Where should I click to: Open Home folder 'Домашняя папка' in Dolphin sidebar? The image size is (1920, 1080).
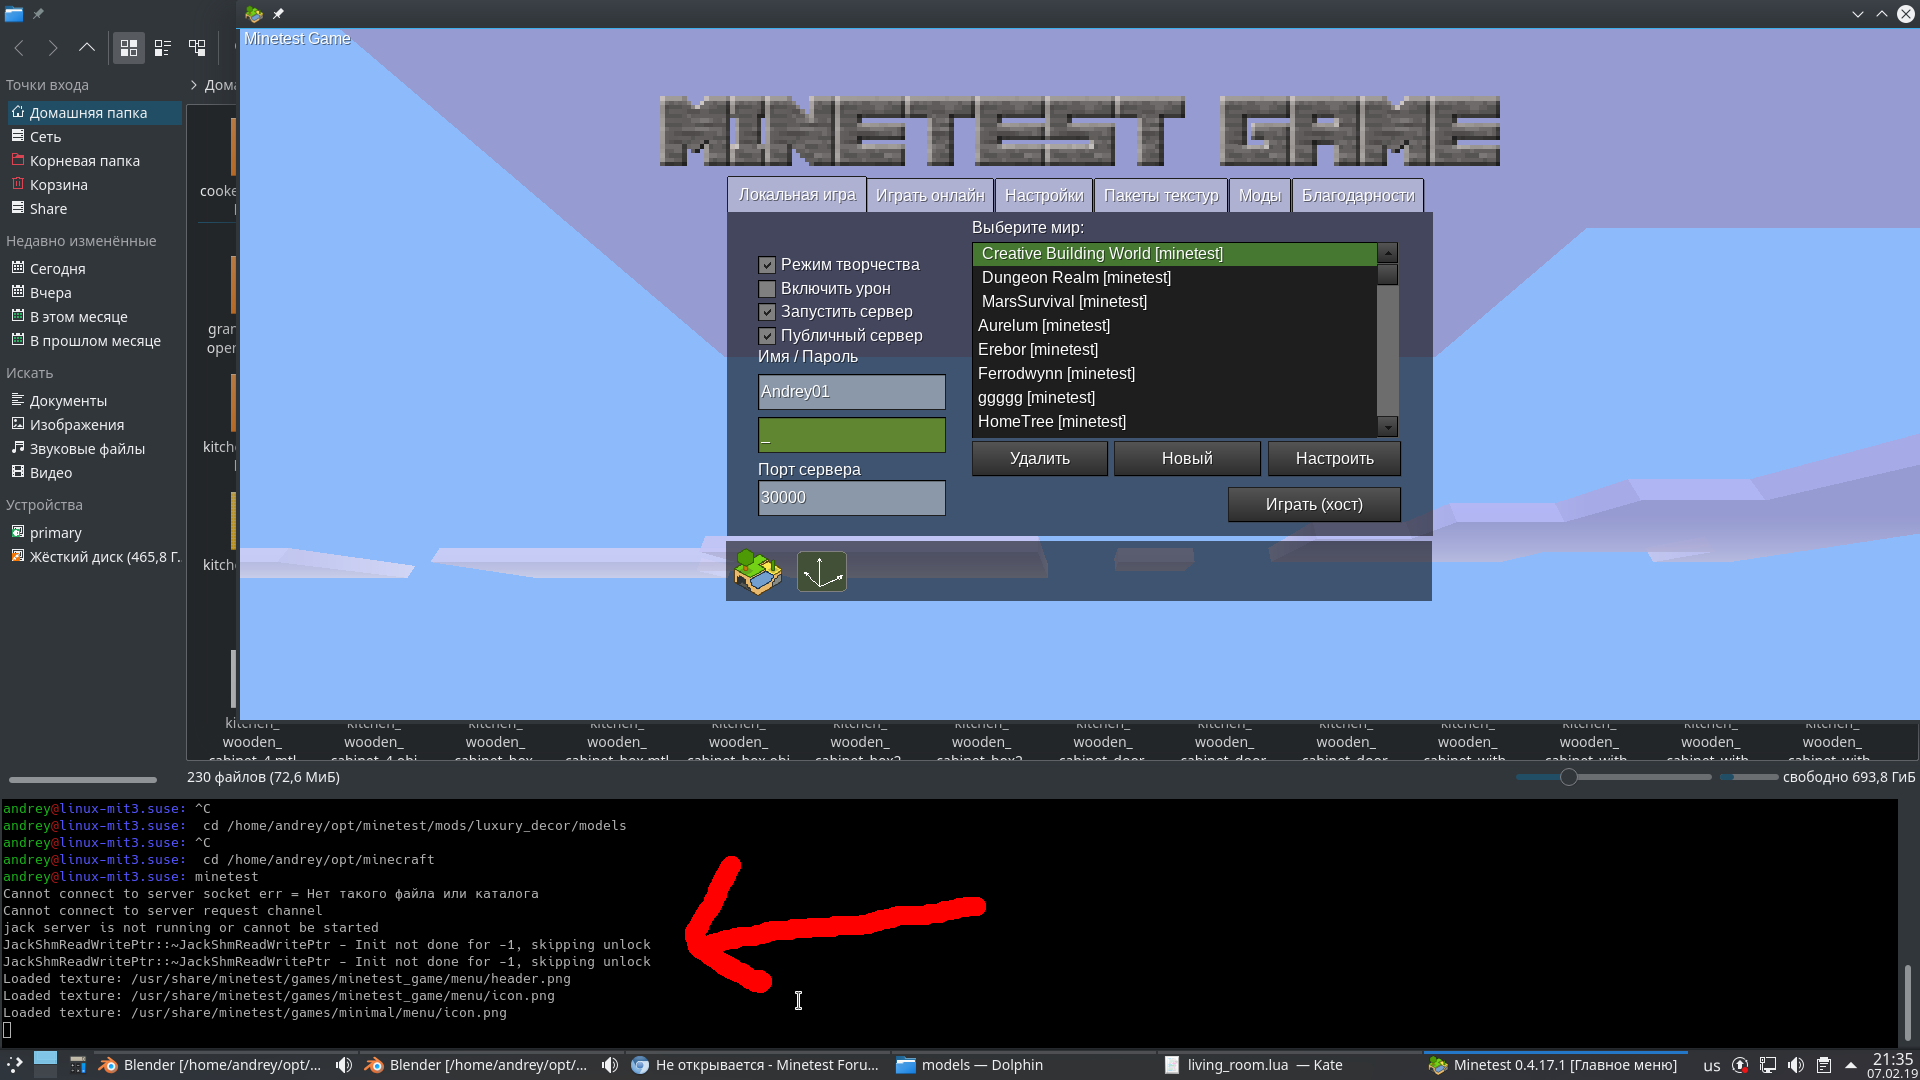[94, 113]
